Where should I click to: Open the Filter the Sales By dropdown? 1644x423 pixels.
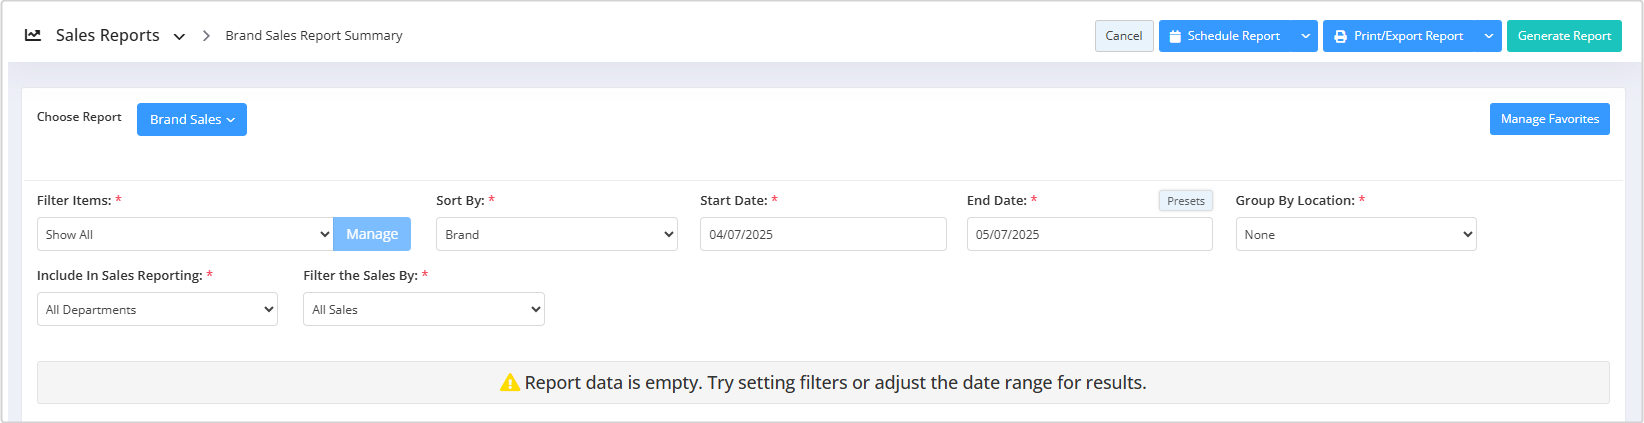pos(424,309)
